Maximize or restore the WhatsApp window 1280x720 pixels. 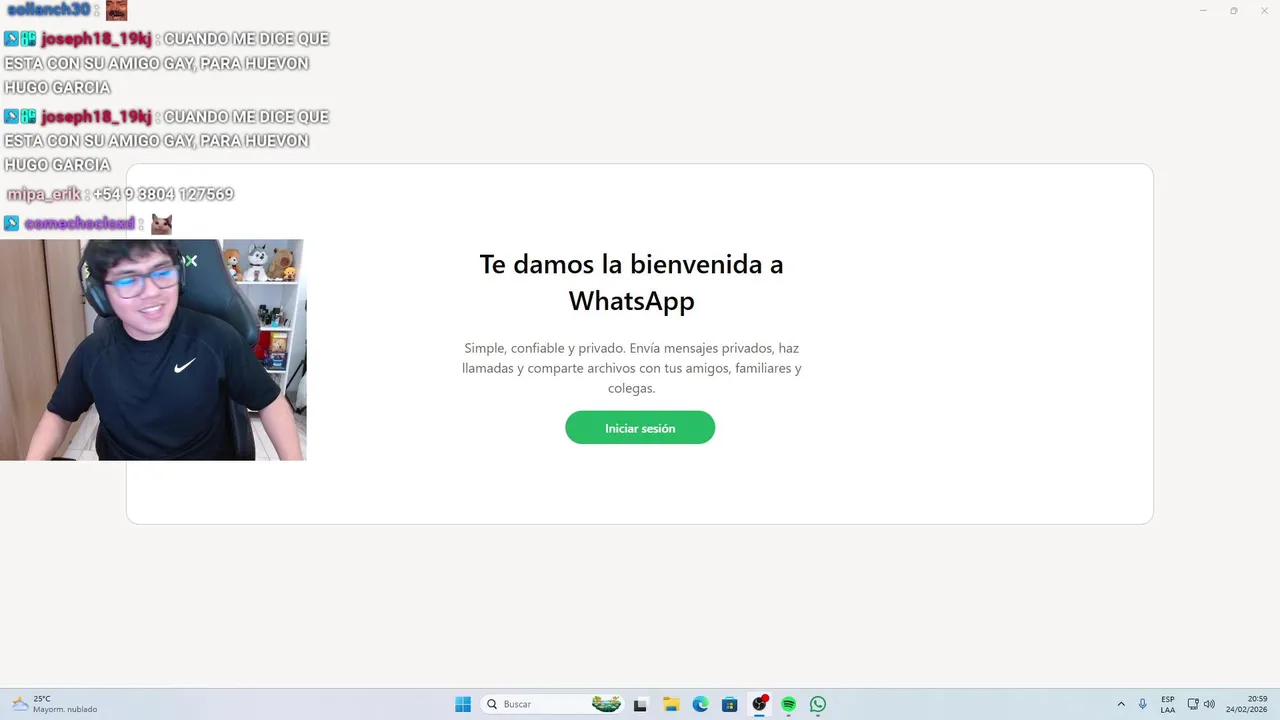(x=1233, y=10)
